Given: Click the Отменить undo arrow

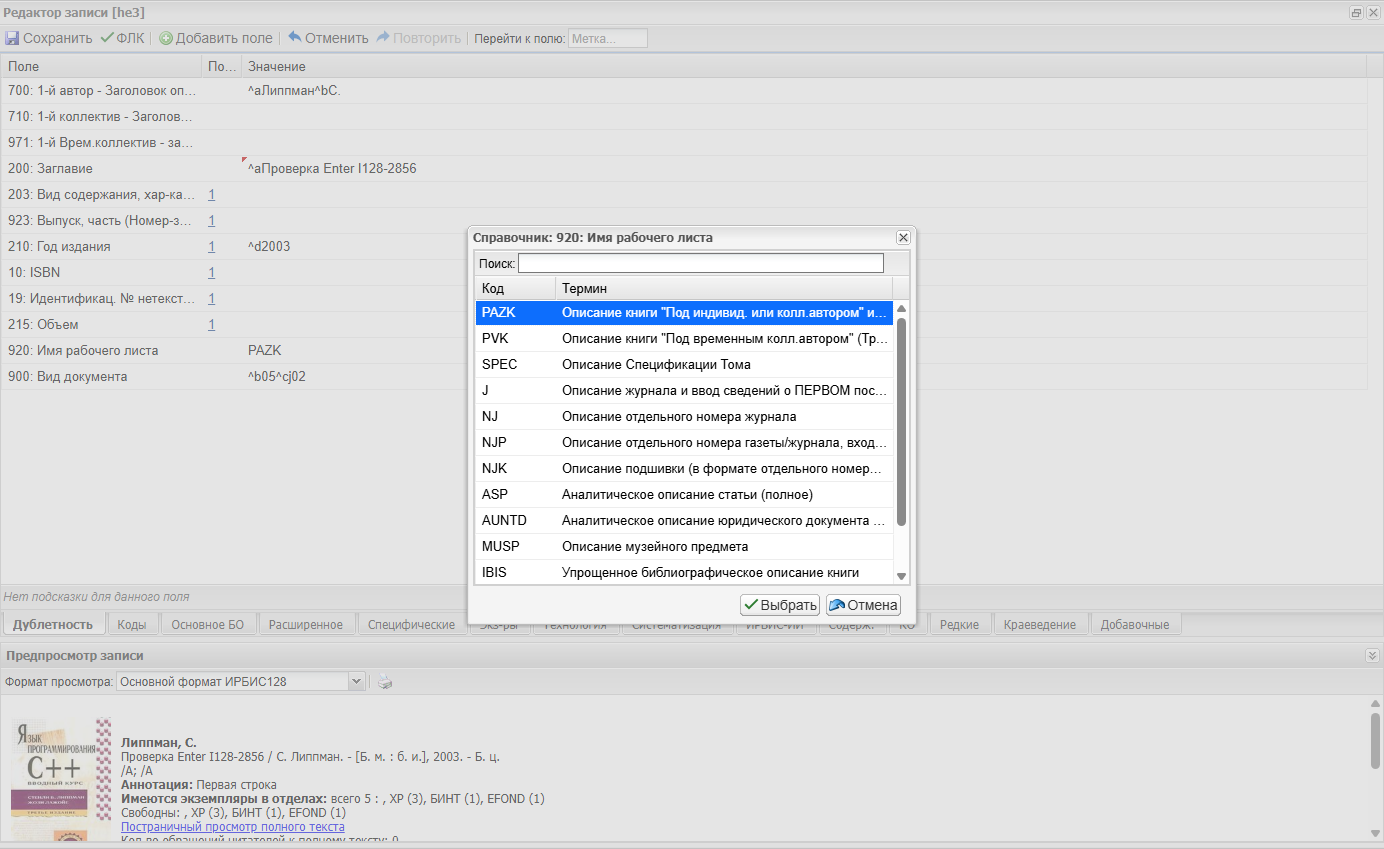Looking at the screenshot, I should [295, 37].
